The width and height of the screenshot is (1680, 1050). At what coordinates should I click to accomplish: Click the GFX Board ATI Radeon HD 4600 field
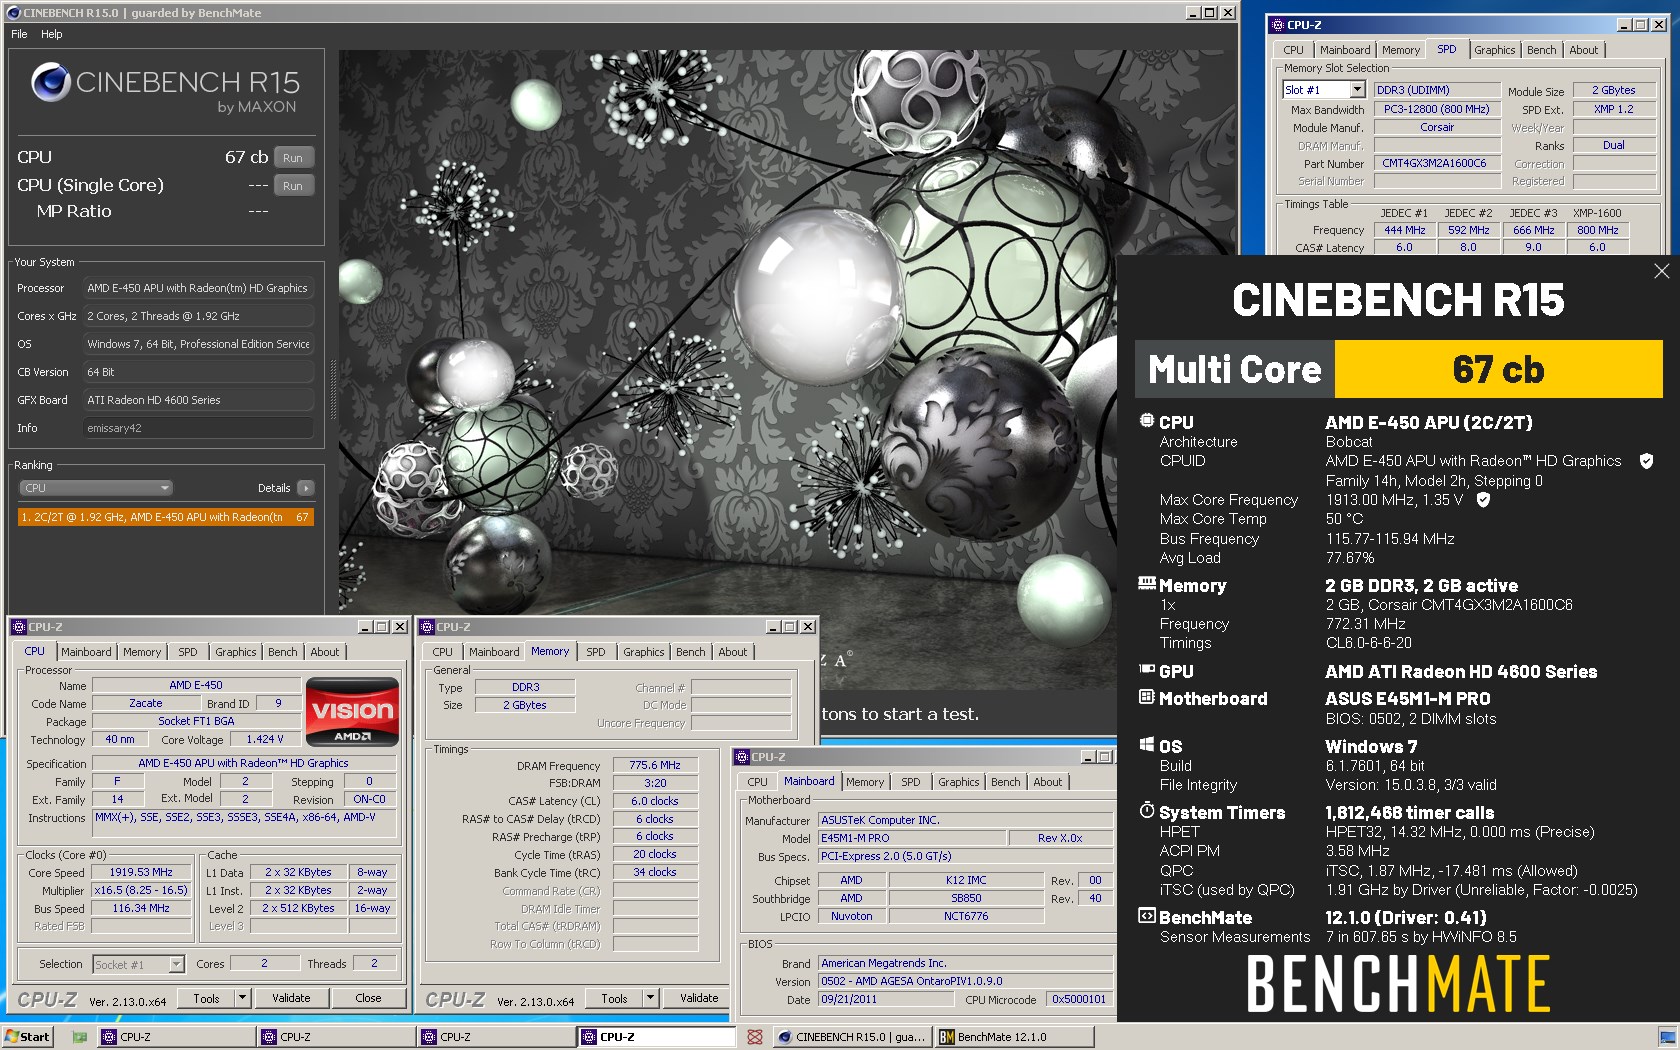coord(198,400)
